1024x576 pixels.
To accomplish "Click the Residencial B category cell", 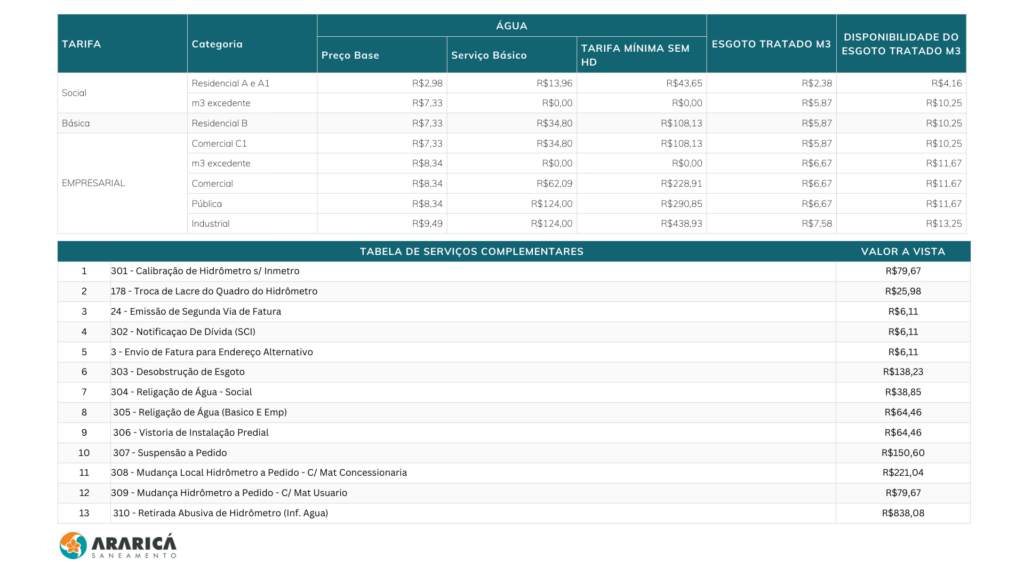I will coord(219,123).
